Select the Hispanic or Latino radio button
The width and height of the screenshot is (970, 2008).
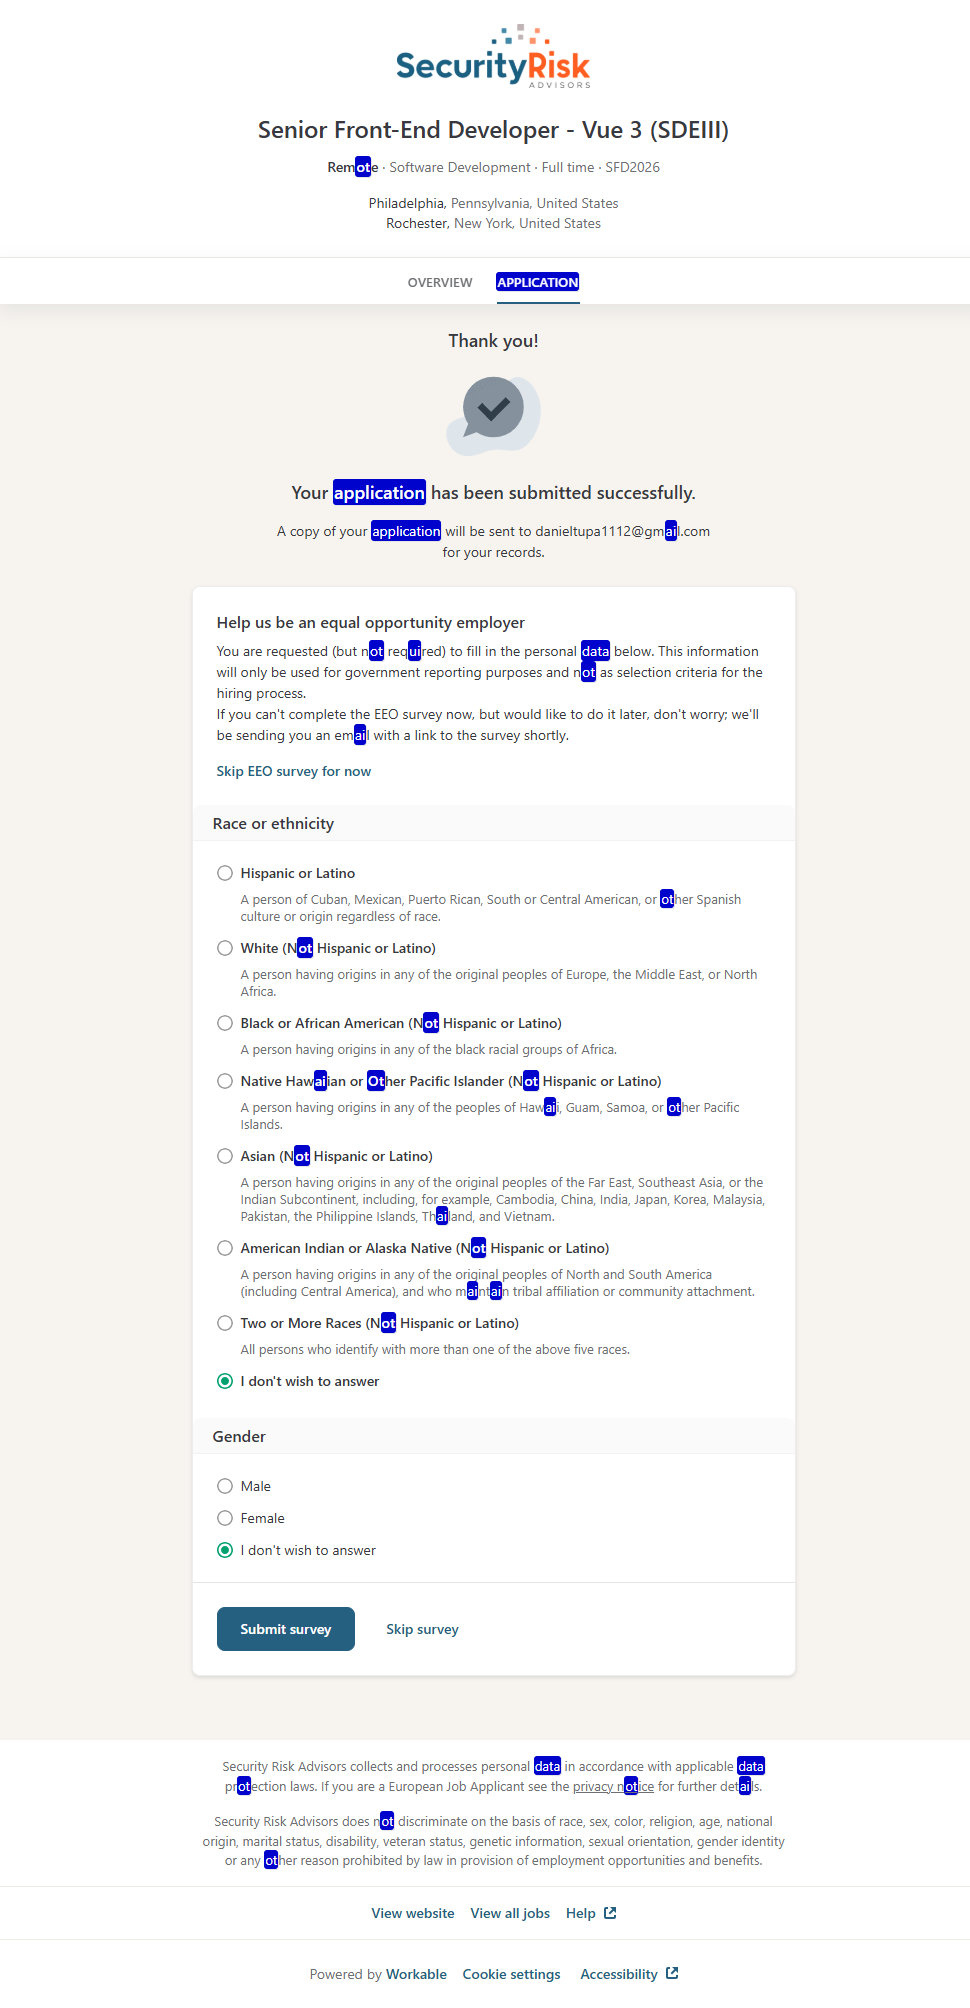click(225, 873)
